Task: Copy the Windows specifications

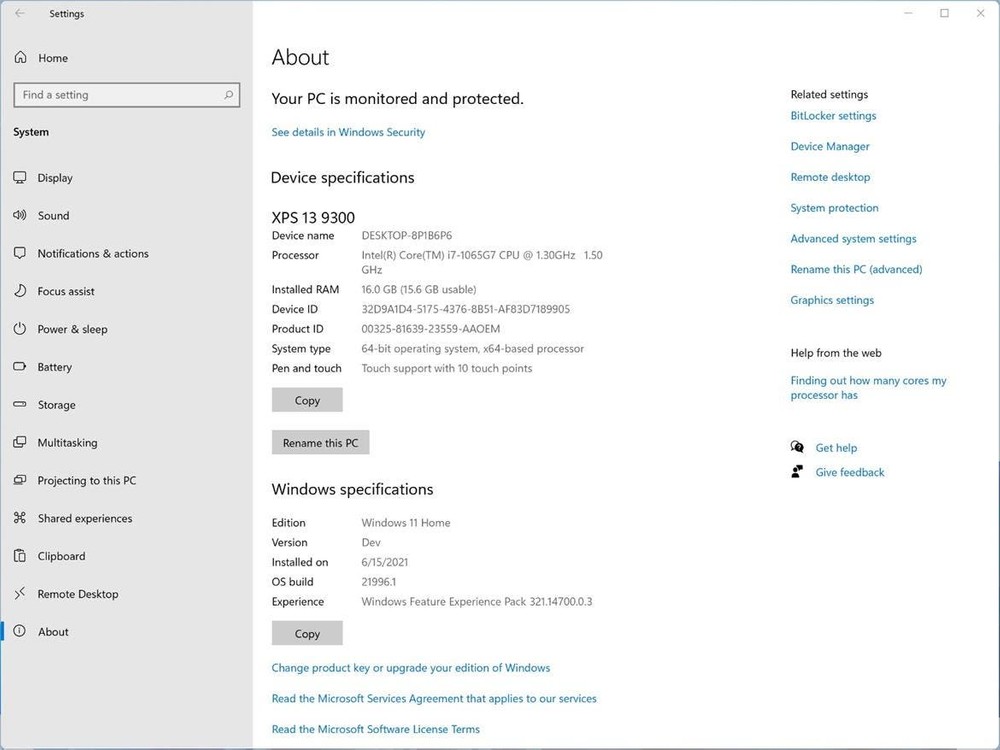Action: coord(307,633)
